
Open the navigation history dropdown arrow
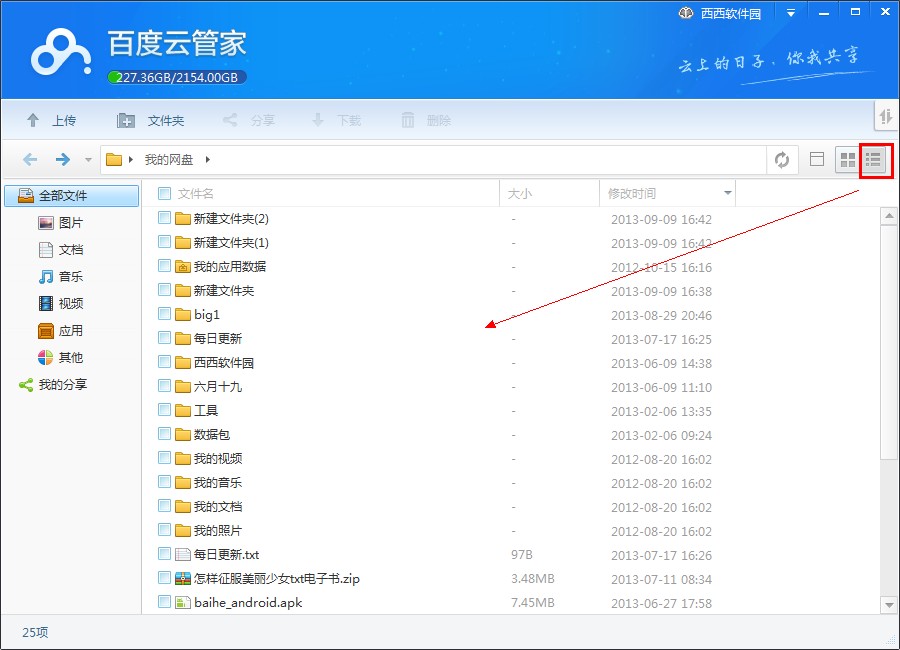pyautogui.click(x=88, y=160)
